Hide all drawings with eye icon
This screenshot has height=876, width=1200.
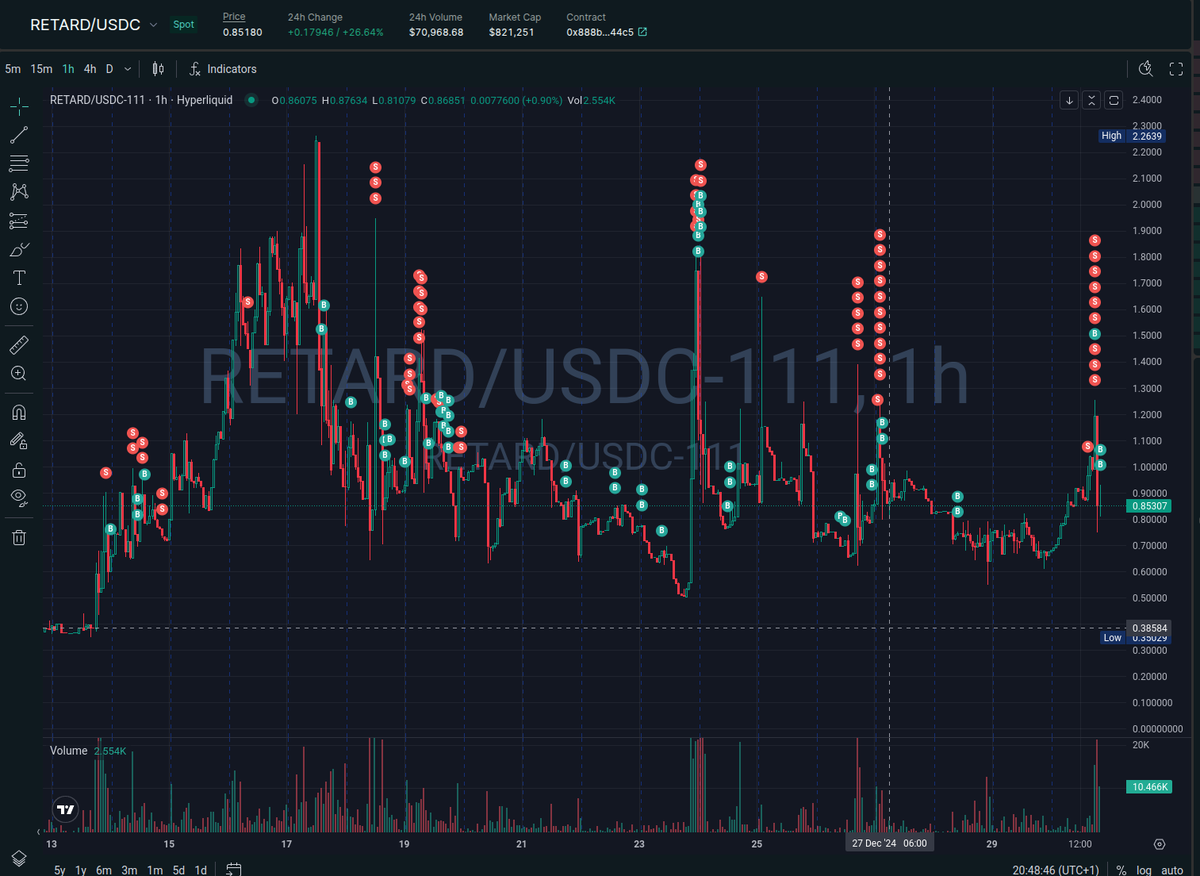18,497
